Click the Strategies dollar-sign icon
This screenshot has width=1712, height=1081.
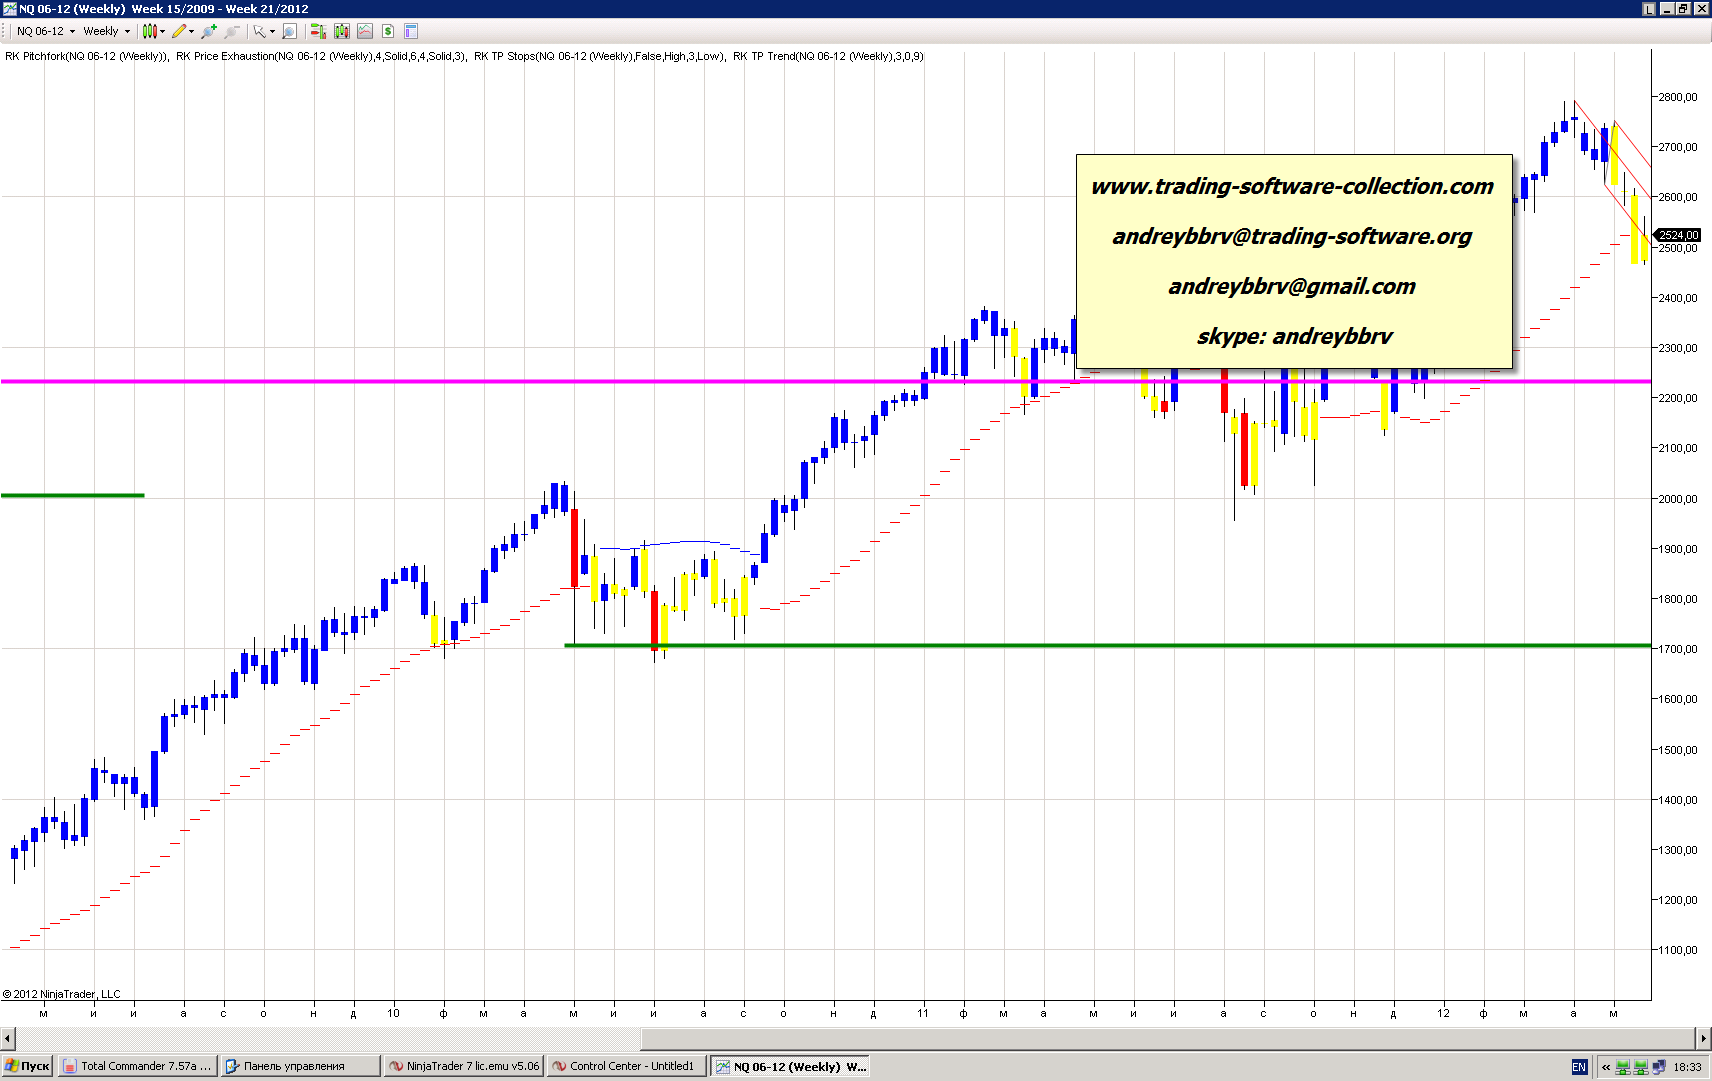coord(388,31)
